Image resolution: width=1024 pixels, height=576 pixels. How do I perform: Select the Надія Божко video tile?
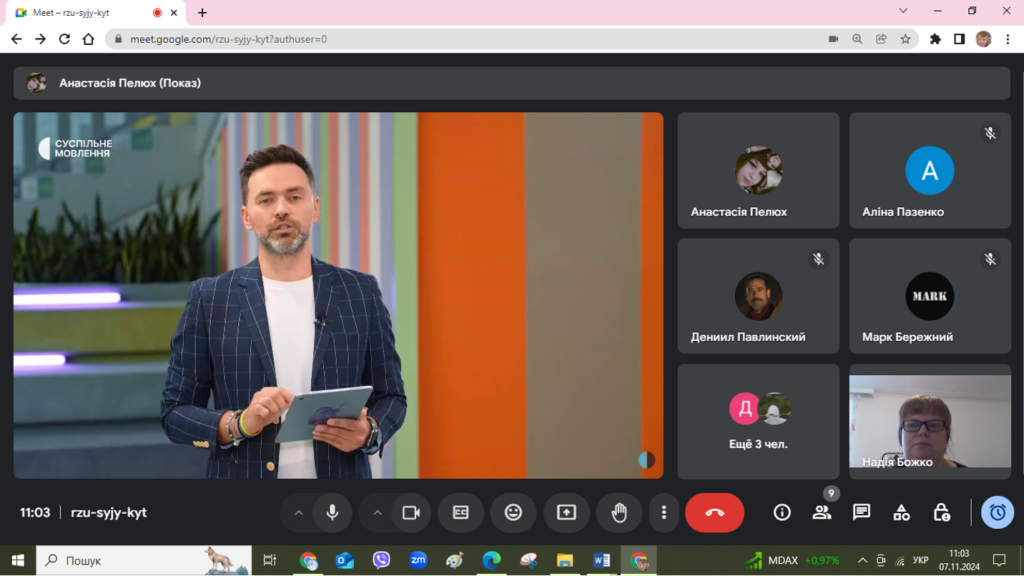pos(930,421)
